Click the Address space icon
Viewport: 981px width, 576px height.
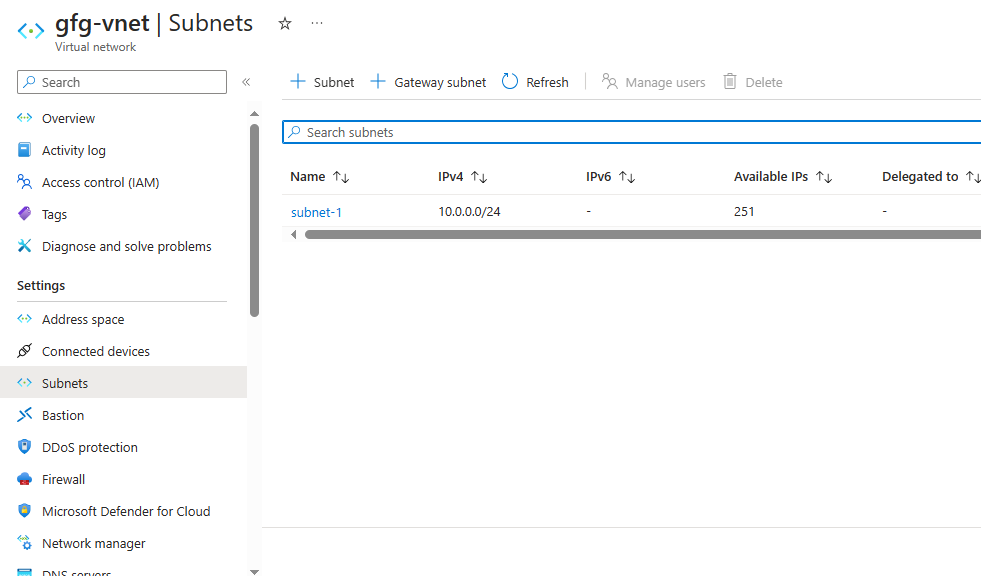24,318
